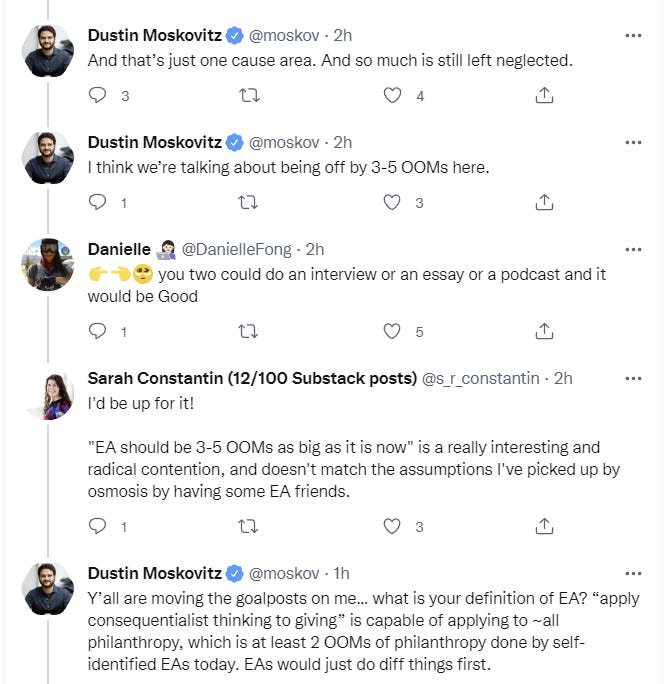668x684 pixels.
Task: Open more options on Sarah Constantin's tweet
Action: pyautogui.click(x=632, y=378)
